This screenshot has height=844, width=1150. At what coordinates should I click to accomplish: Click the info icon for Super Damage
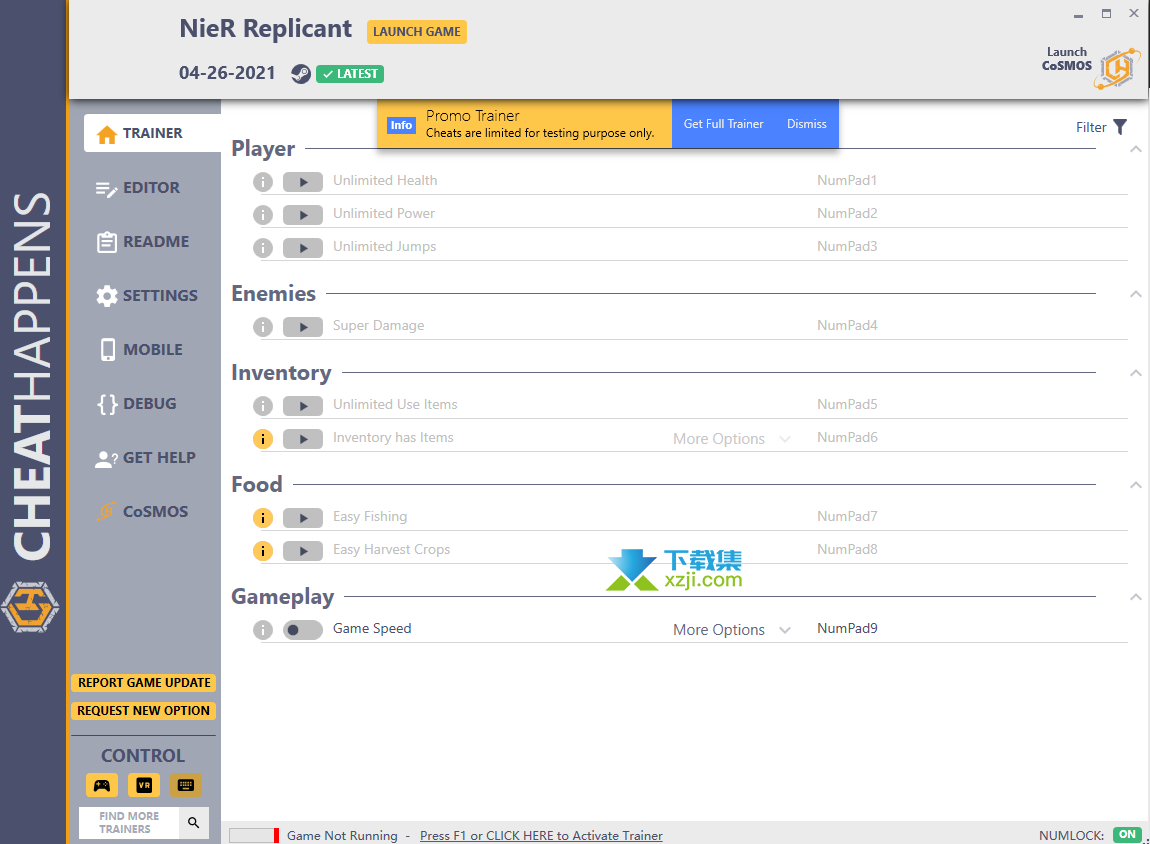pos(263,327)
